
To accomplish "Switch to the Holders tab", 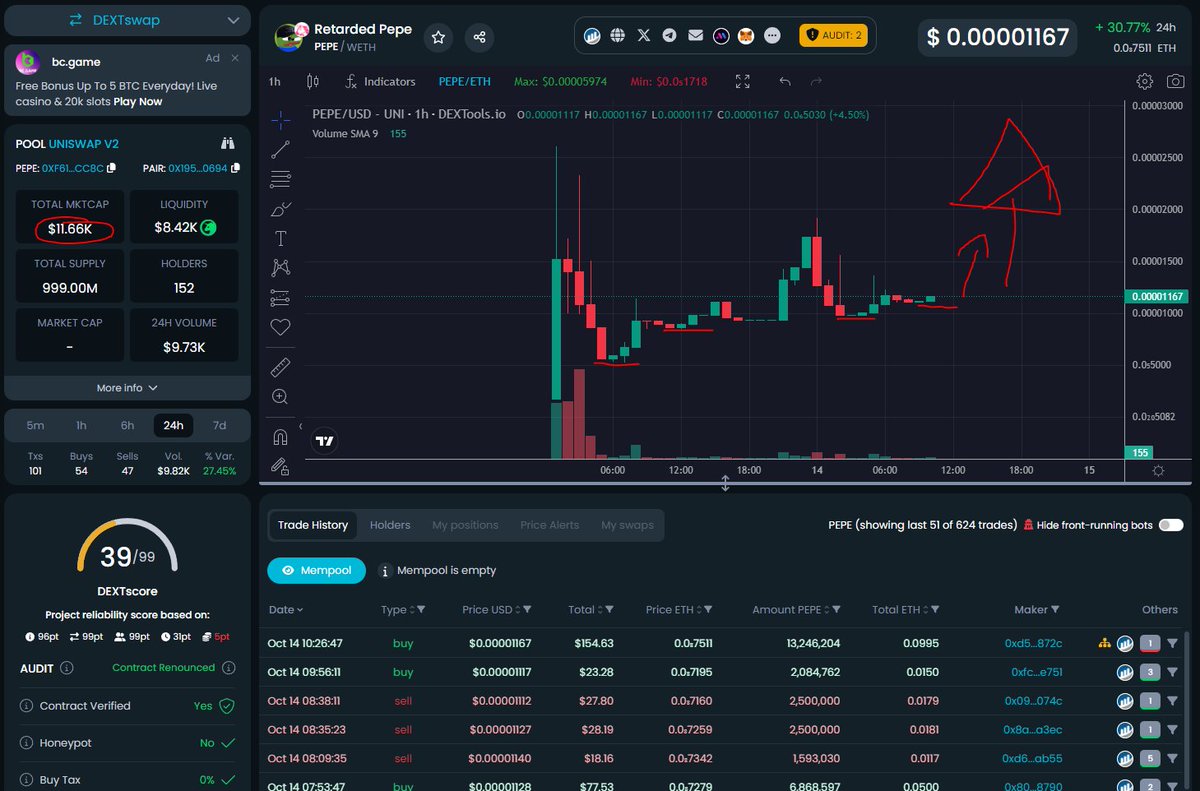I will (390, 525).
